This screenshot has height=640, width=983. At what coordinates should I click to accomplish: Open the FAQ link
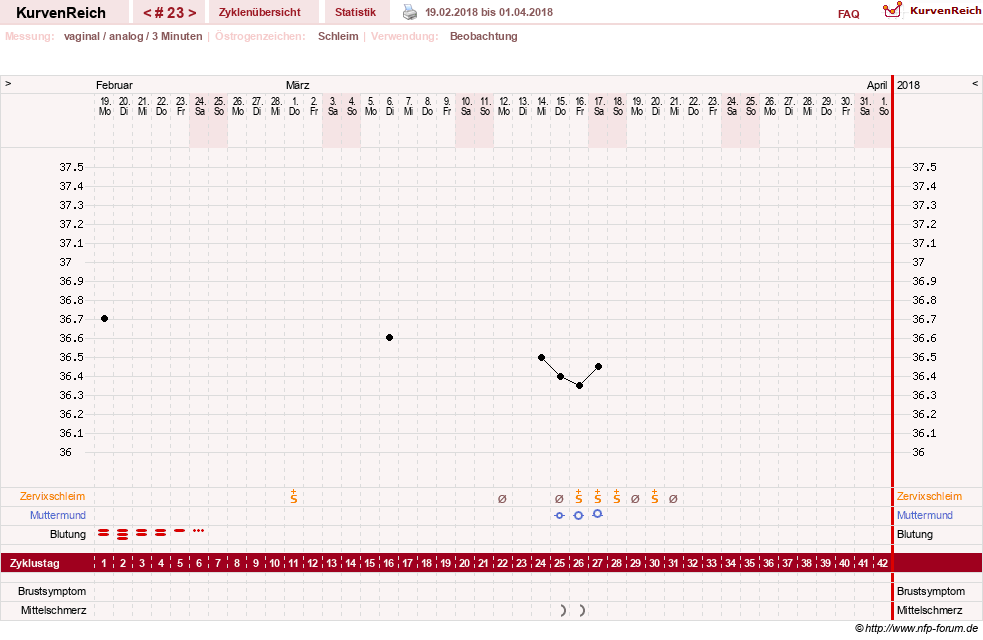848,14
